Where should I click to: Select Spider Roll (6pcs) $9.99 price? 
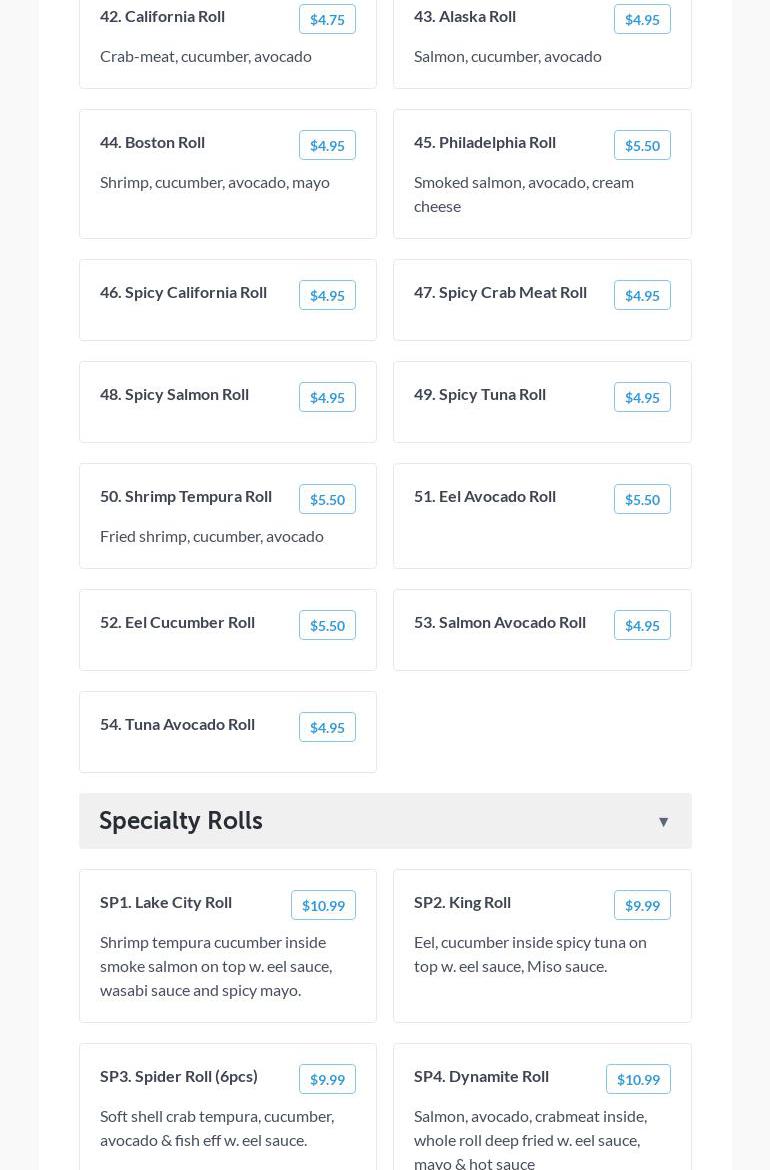[327, 1080]
